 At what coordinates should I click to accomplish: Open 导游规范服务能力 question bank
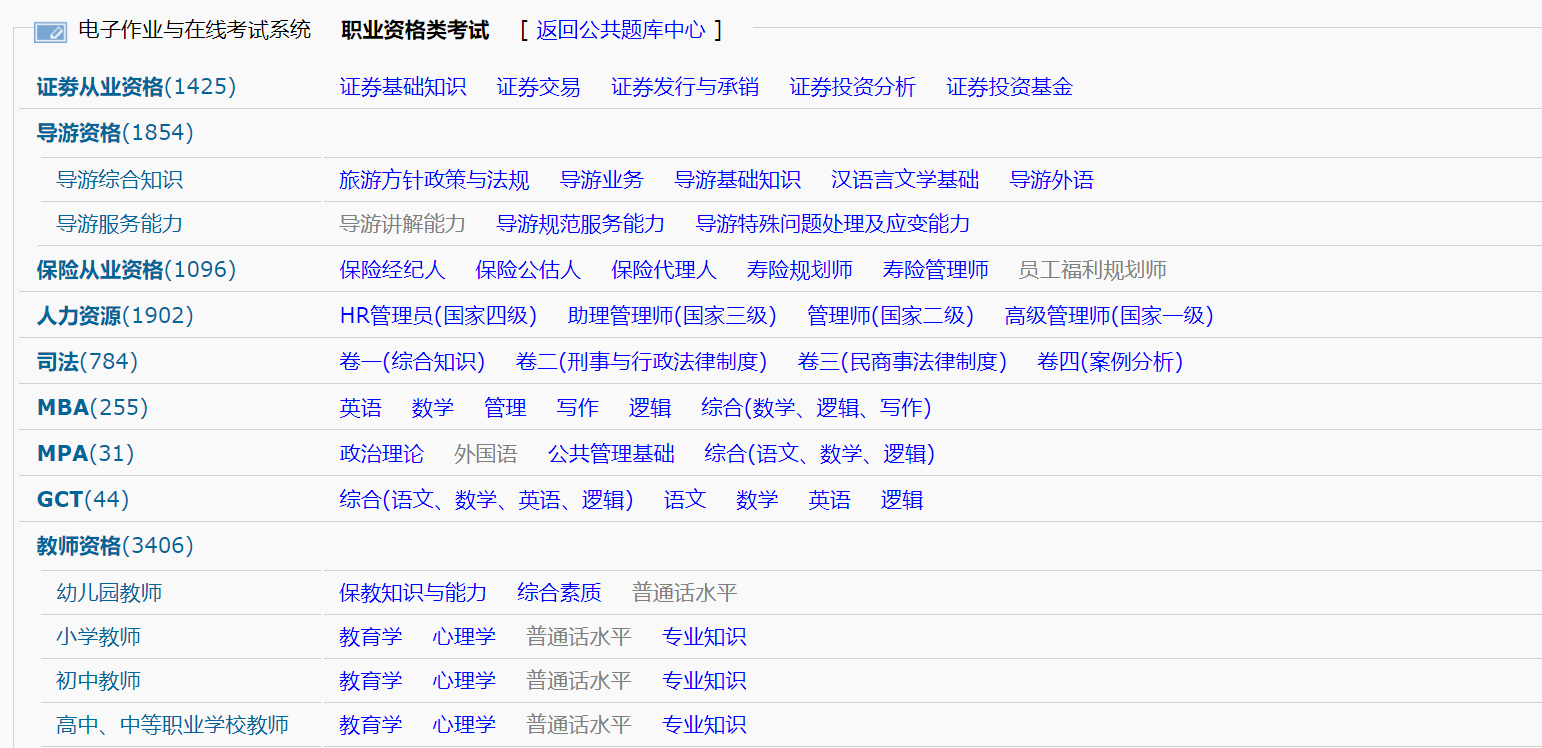coord(580,224)
